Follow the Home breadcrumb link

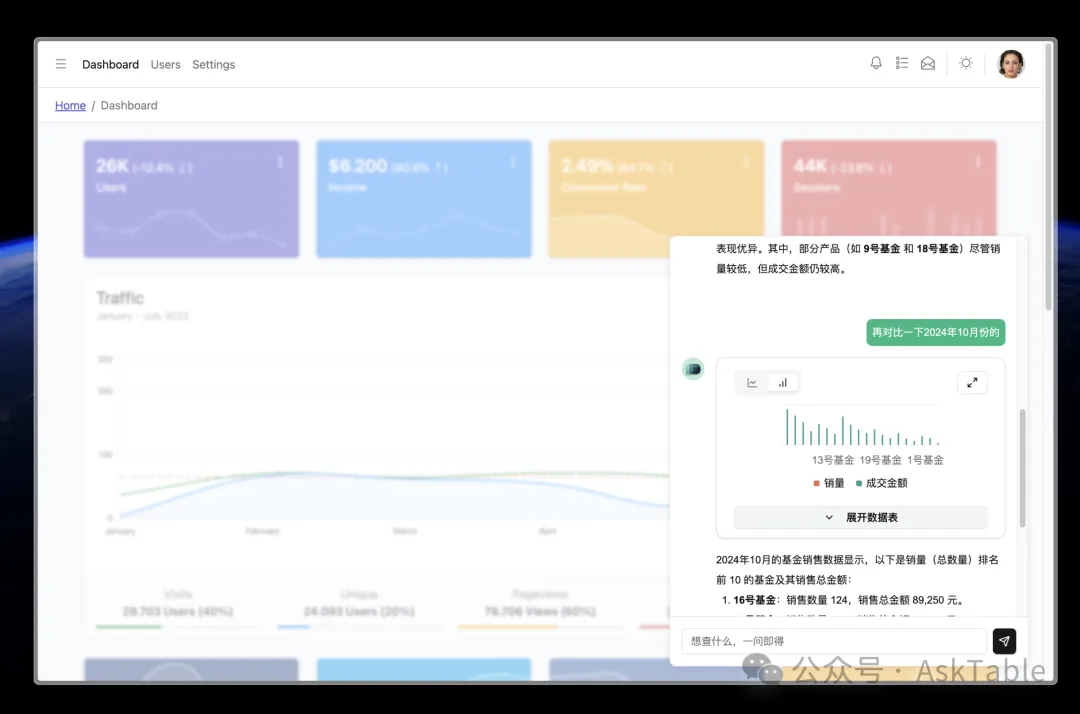pyautogui.click(x=70, y=105)
